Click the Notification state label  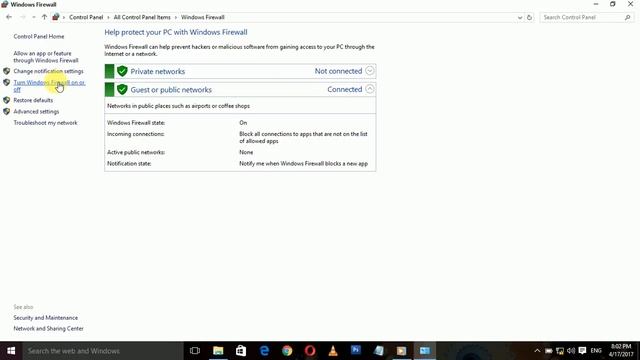129,164
